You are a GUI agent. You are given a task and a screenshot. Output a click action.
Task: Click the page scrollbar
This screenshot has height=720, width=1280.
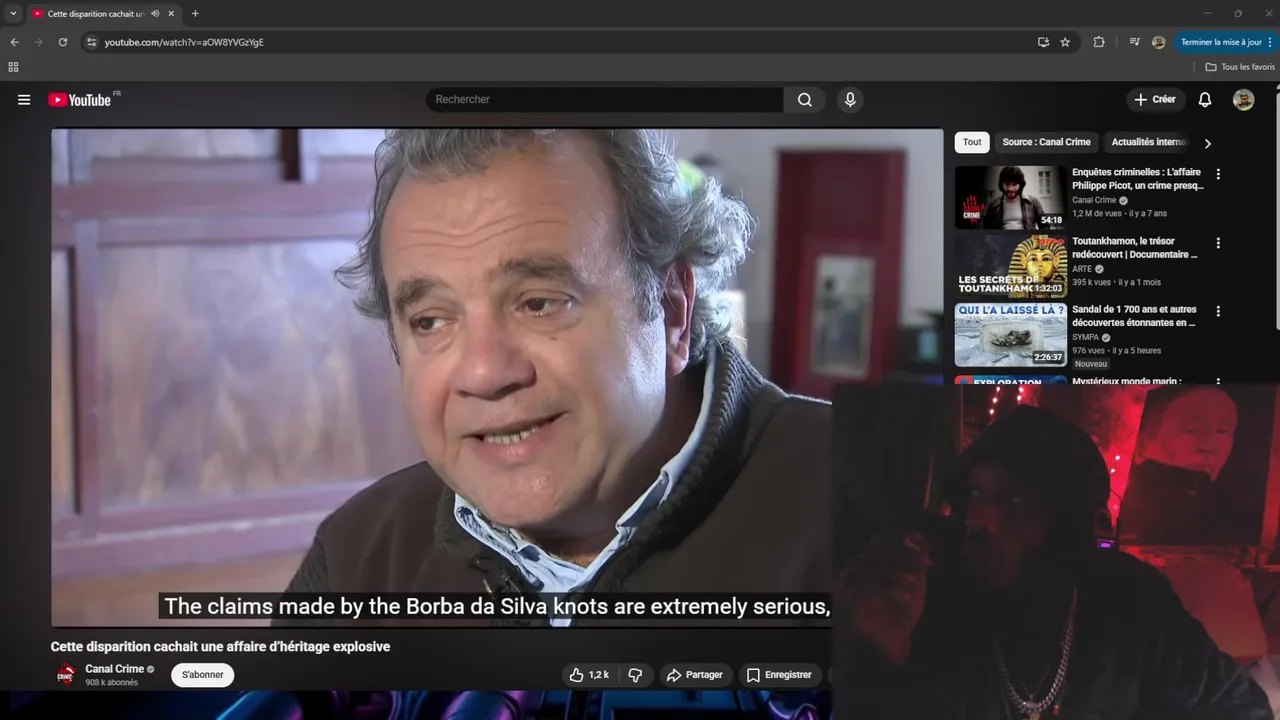click(x=1276, y=210)
